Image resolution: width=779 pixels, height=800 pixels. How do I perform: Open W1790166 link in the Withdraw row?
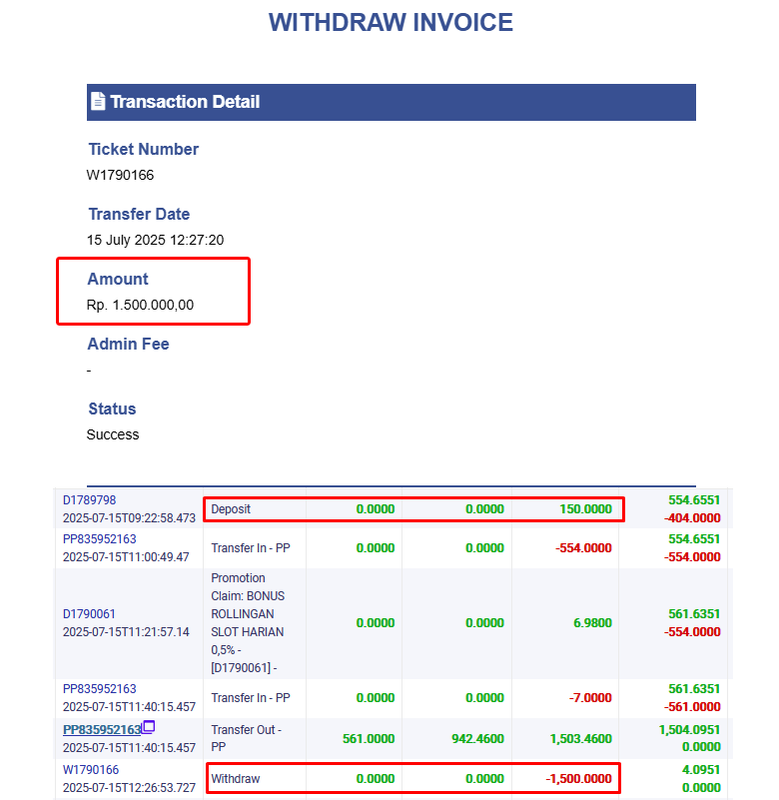point(91,769)
